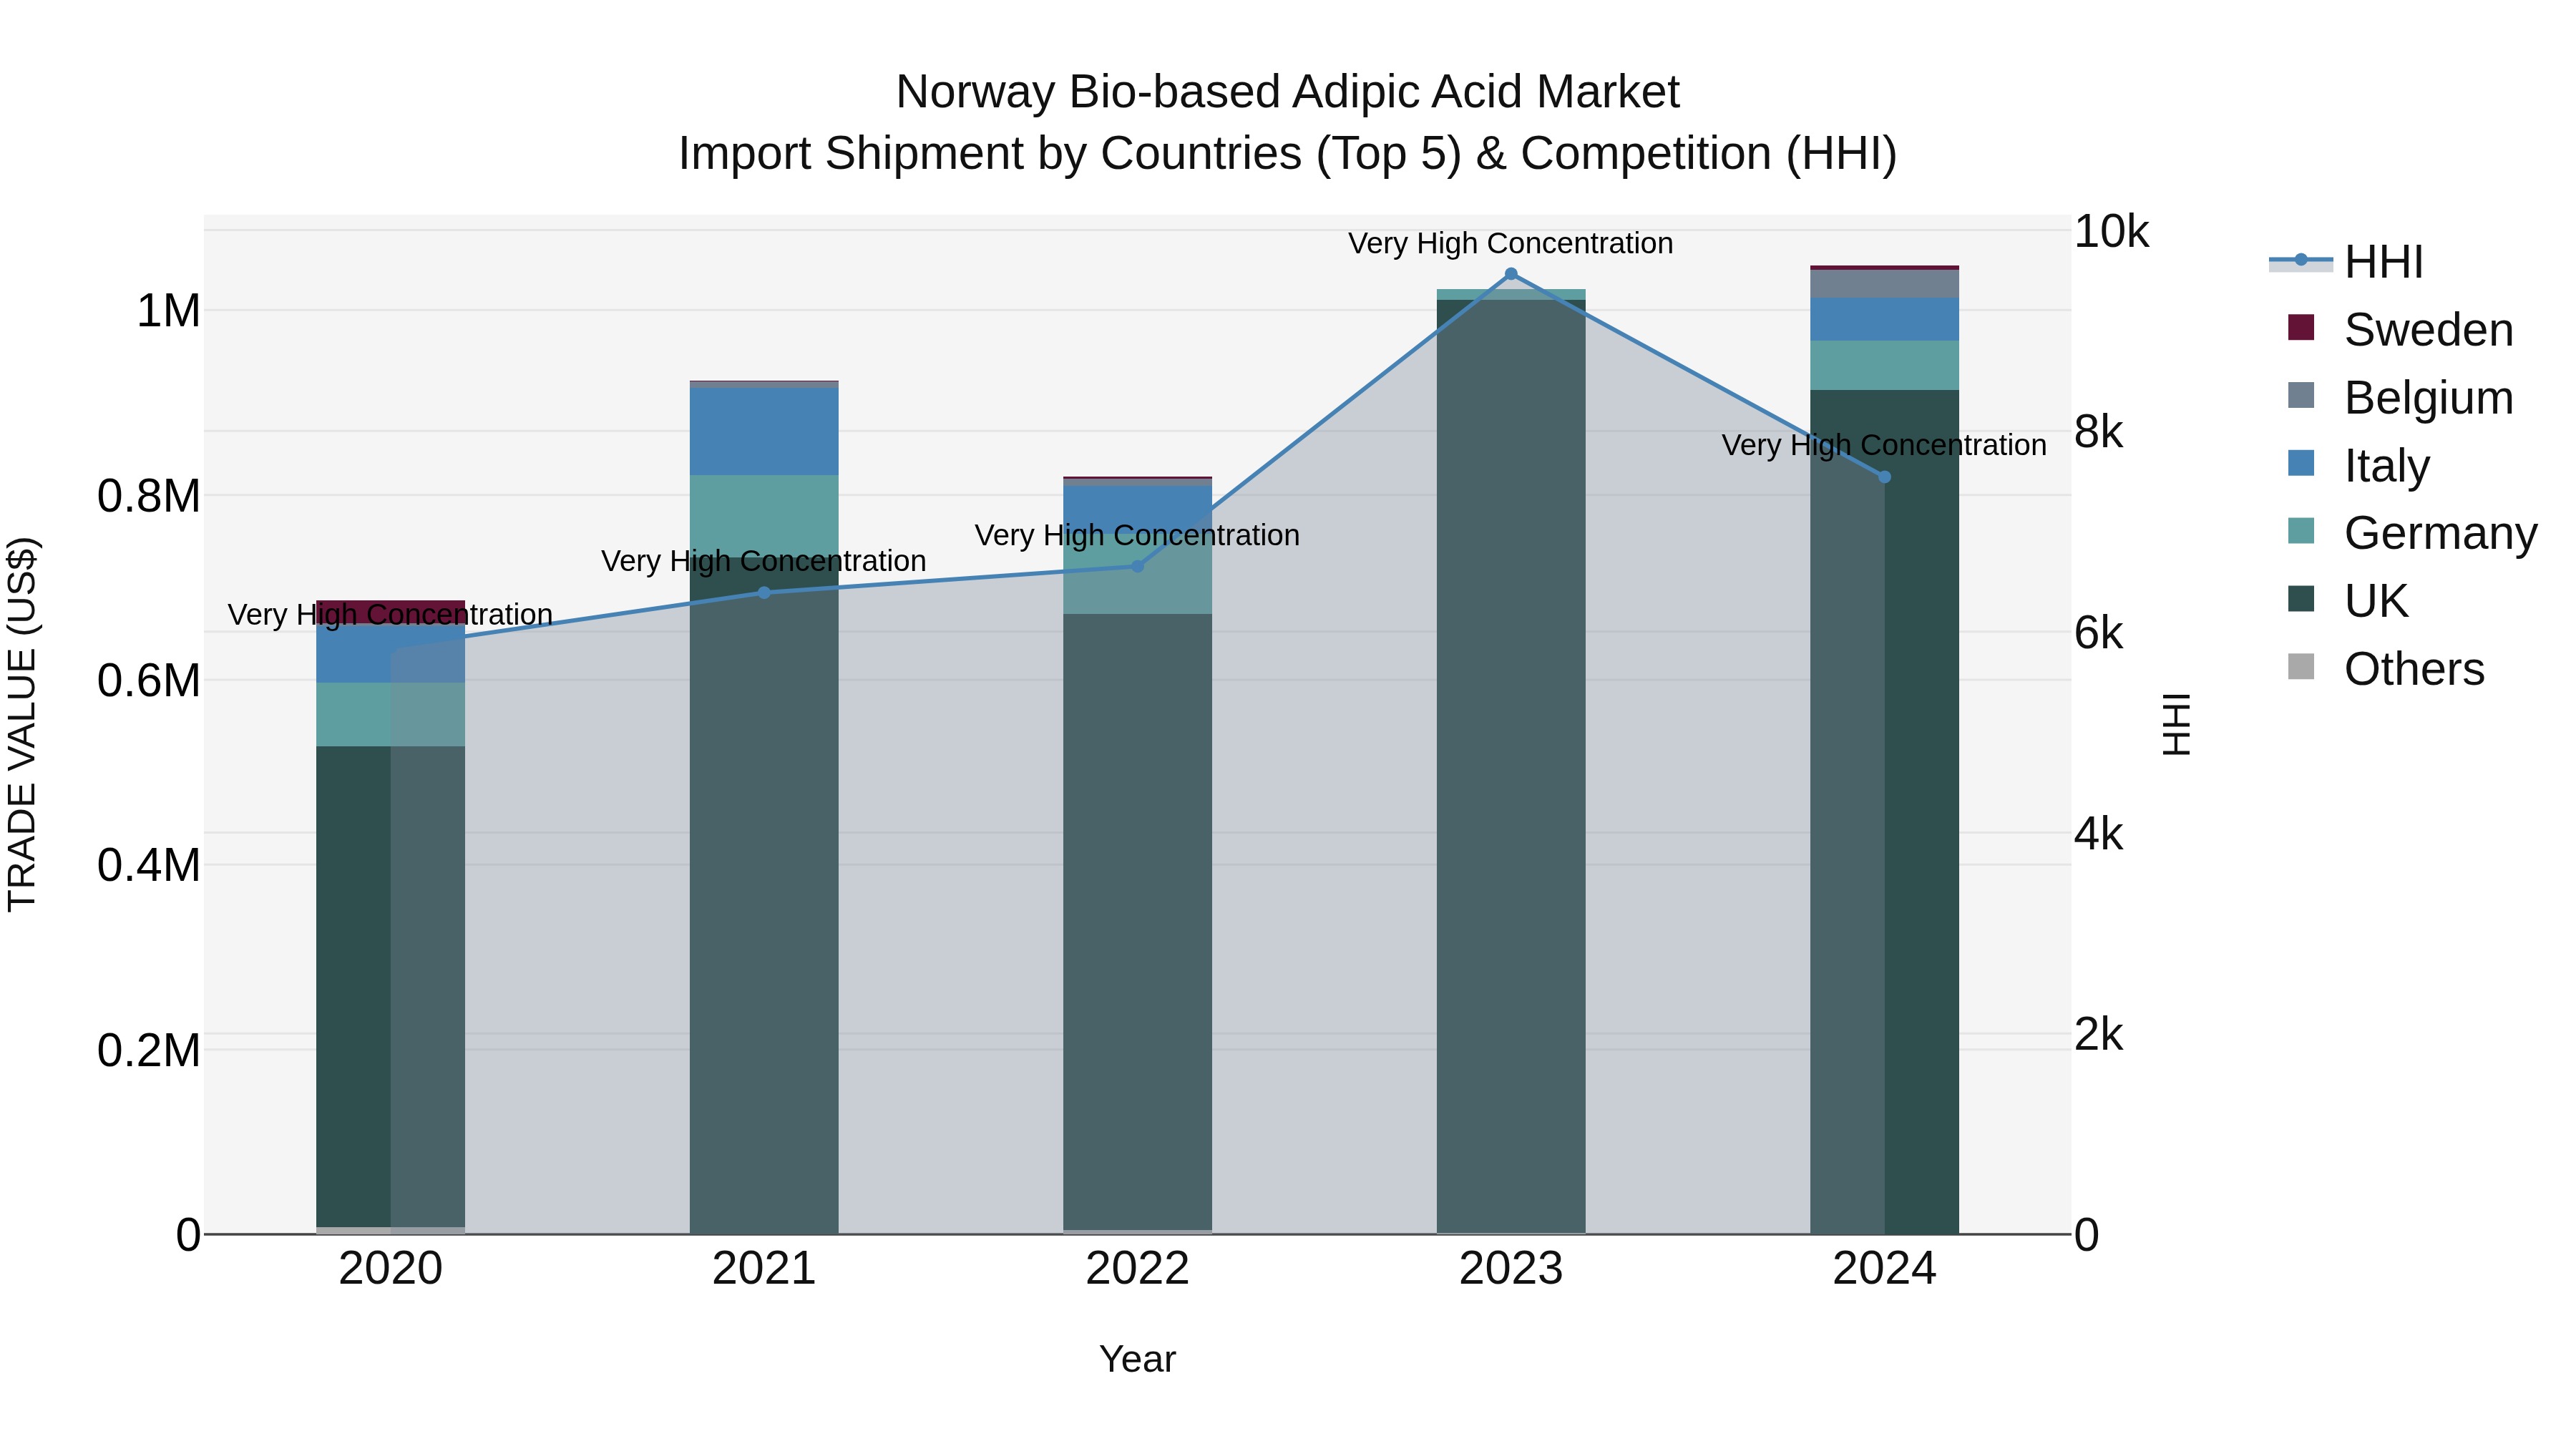Viewport: 2576px width, 1449px height.
Task: Click the Belgium segment of 2024 bar
Action: point(1884,284)
